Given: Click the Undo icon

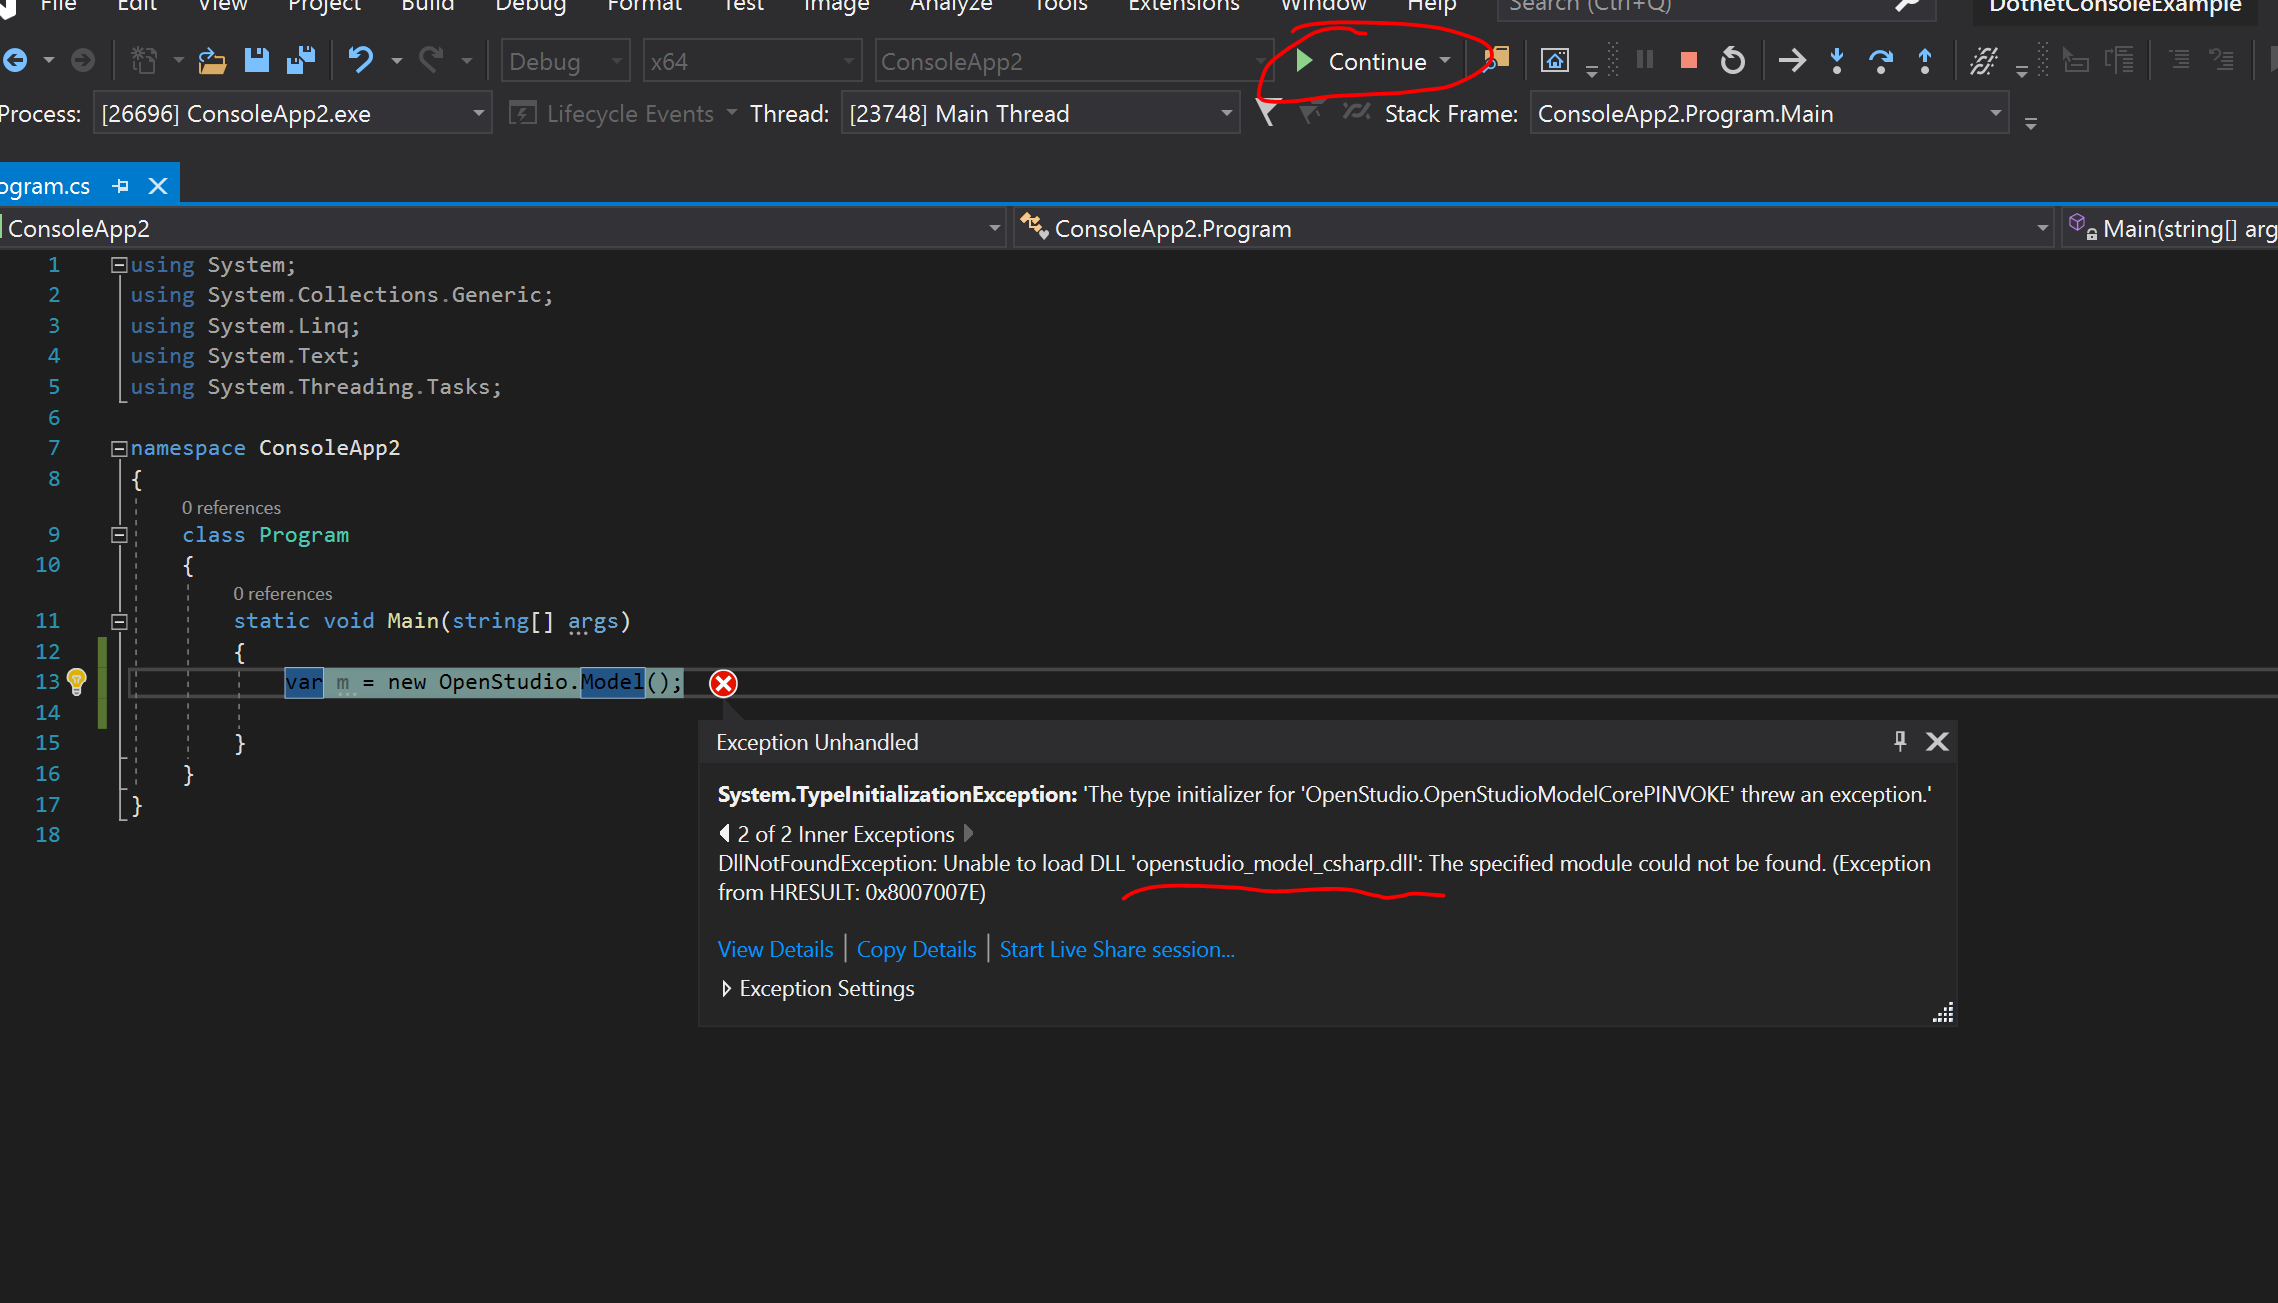Looking at the screenshot, I should [x=362, y=60].
